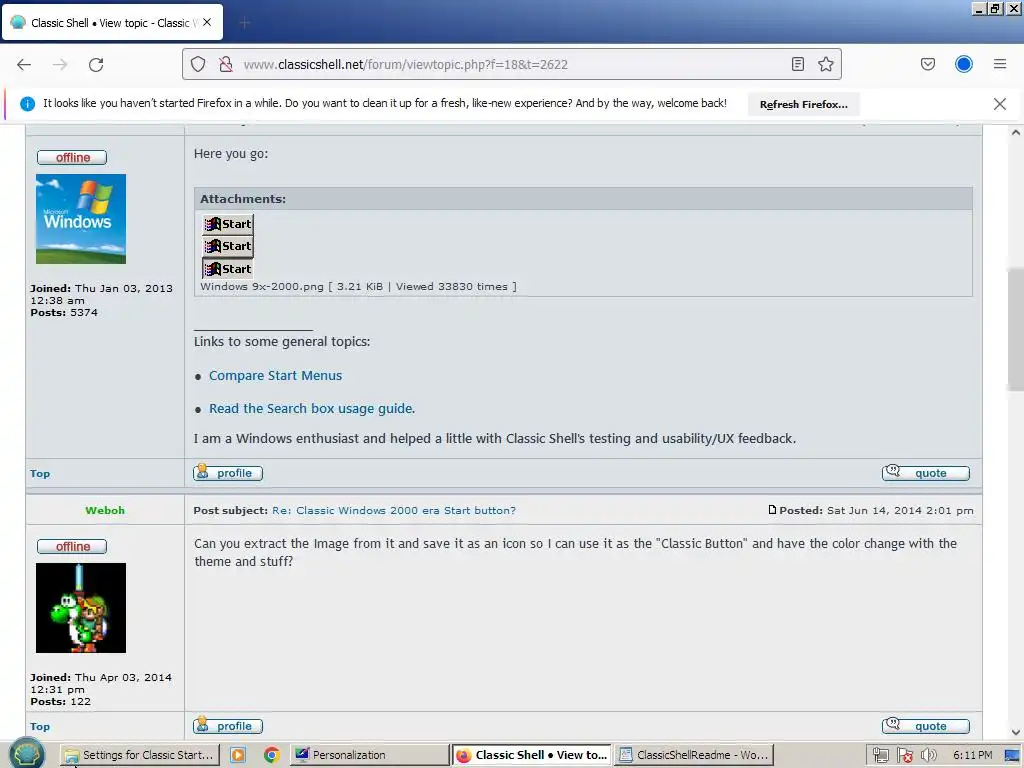1024x768 pixels.
Task: Click quote button on first post
Action: coord(925,473)
